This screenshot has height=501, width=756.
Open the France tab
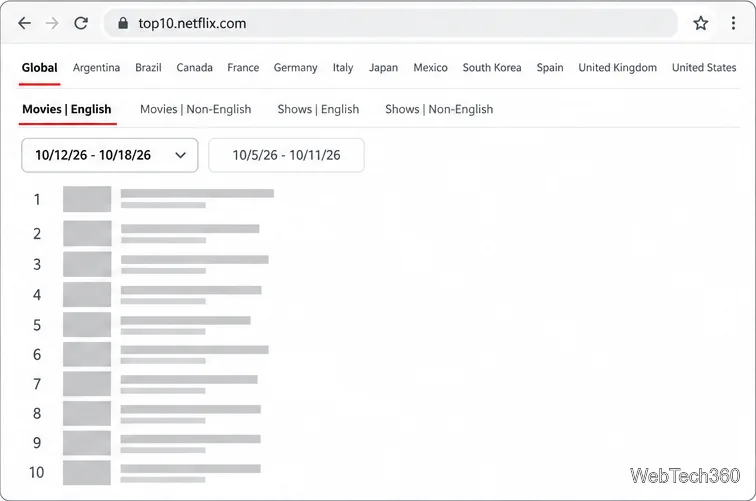click(x=243, y=68)
